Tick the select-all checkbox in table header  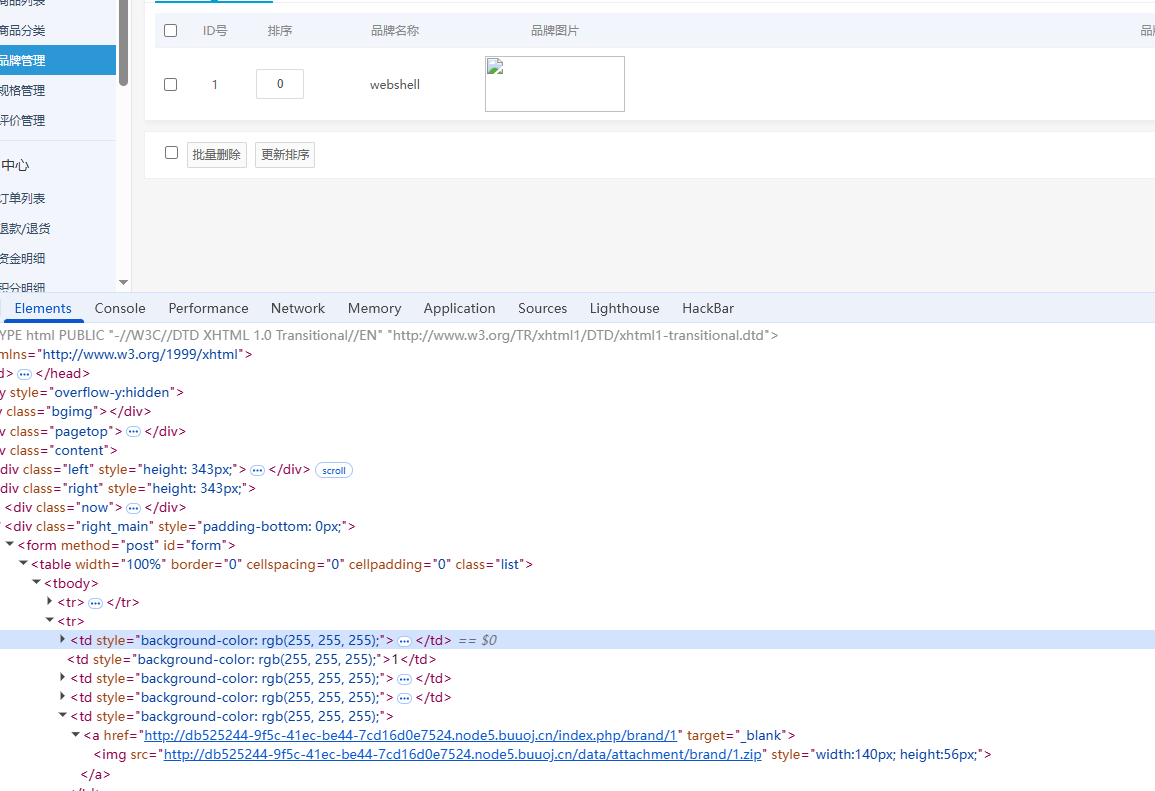click(170, 31)
